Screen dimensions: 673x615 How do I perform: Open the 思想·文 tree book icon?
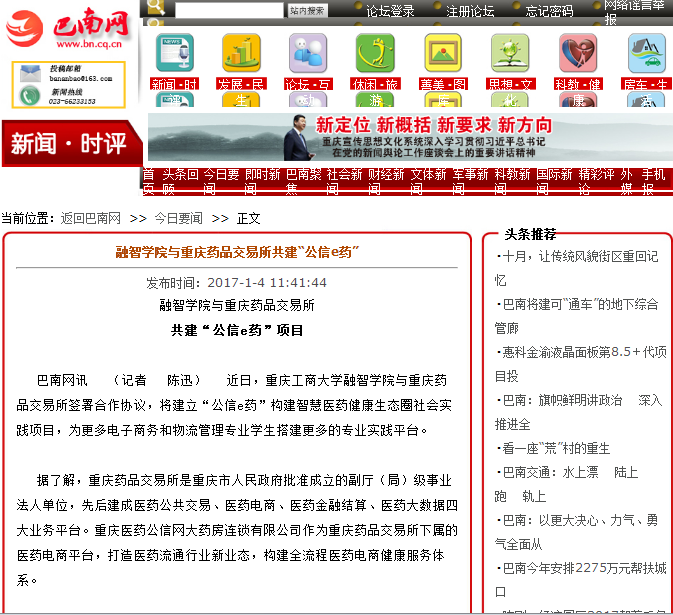point(510,53)
